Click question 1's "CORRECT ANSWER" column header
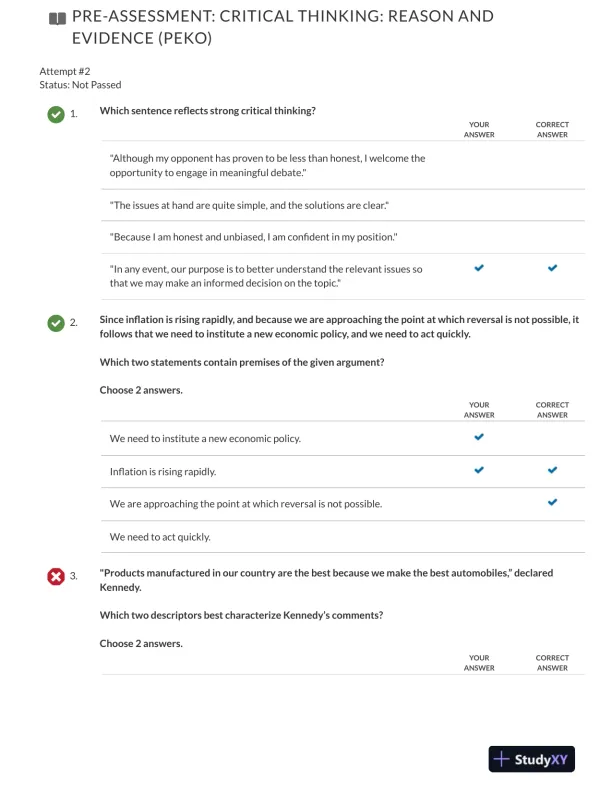Screen dimensions: 612x792 (x=552, y=129)
